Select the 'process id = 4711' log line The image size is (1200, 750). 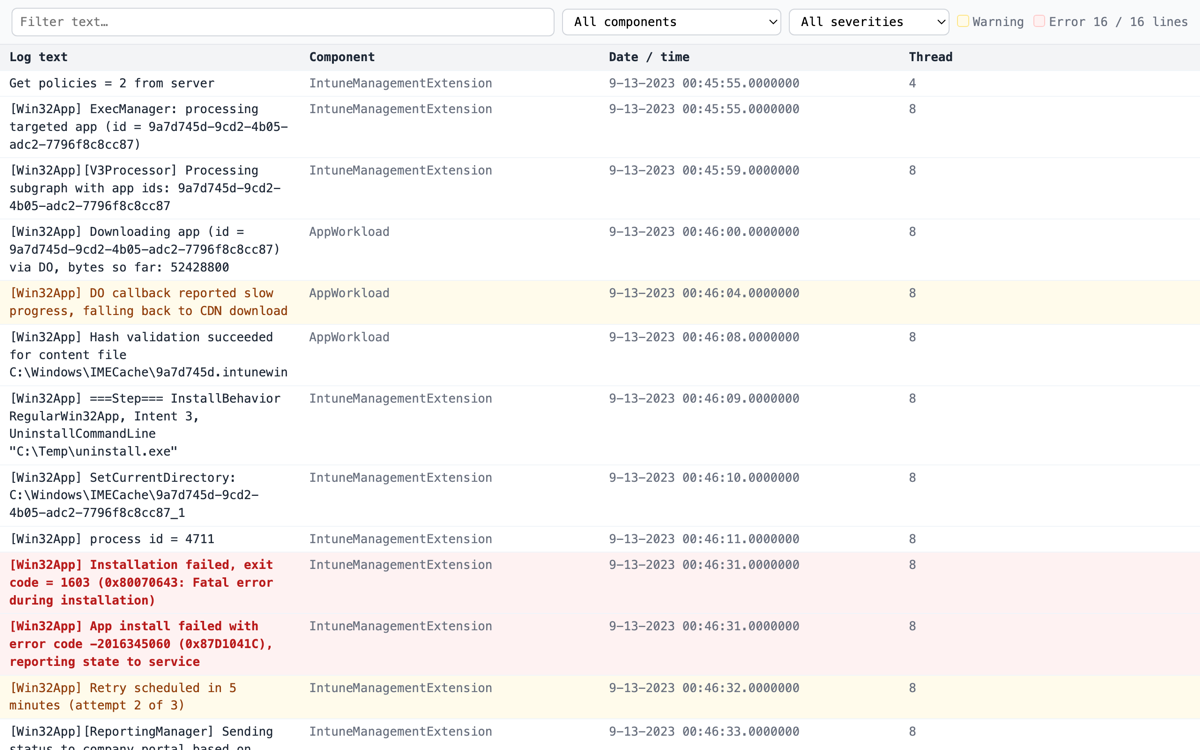coord(600,539)
